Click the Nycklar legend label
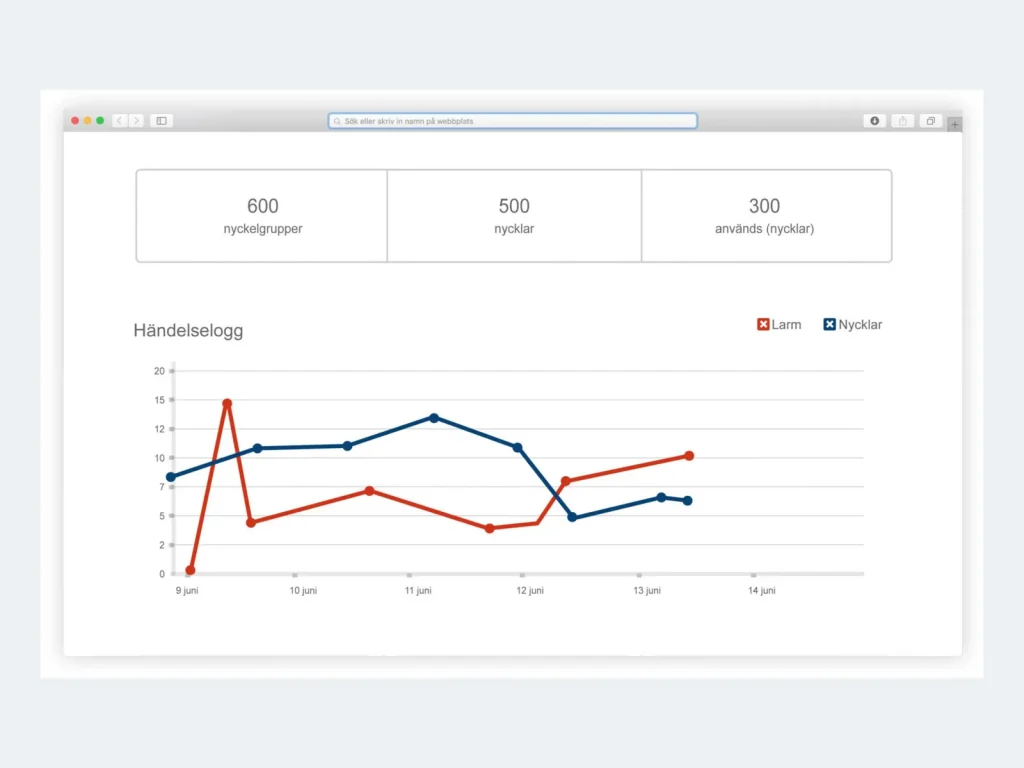 click(860, 325)
